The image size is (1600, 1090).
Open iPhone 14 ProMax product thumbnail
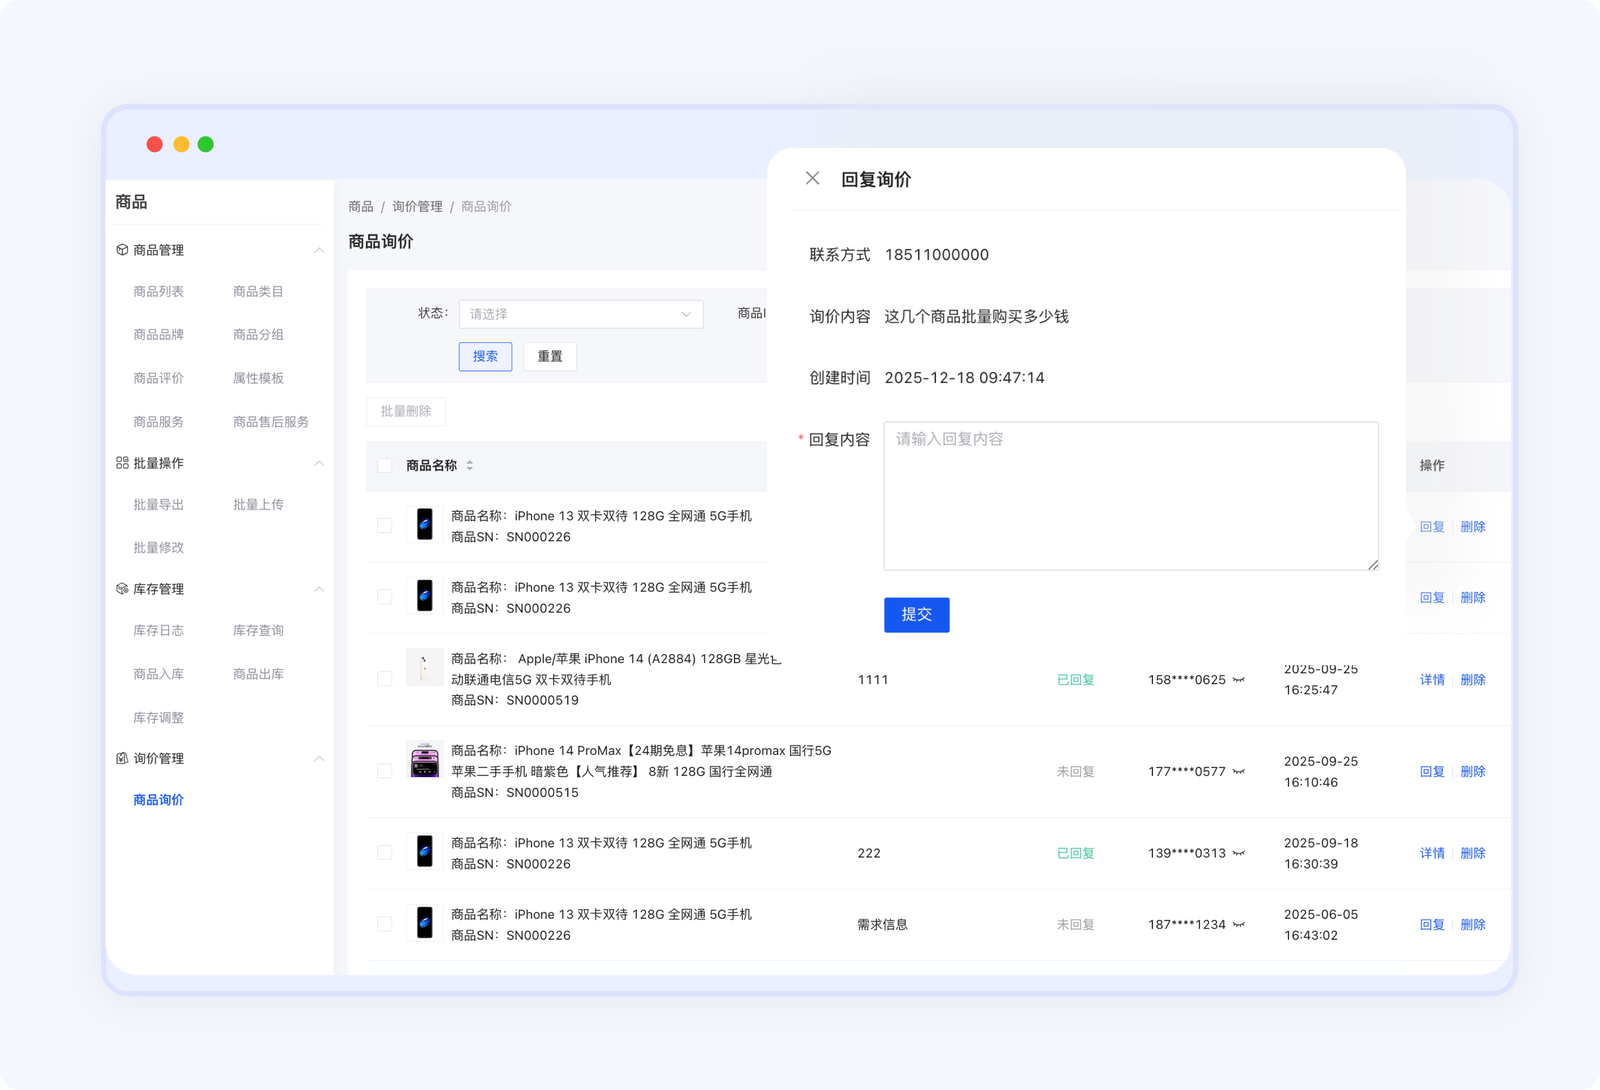point(425,760)
